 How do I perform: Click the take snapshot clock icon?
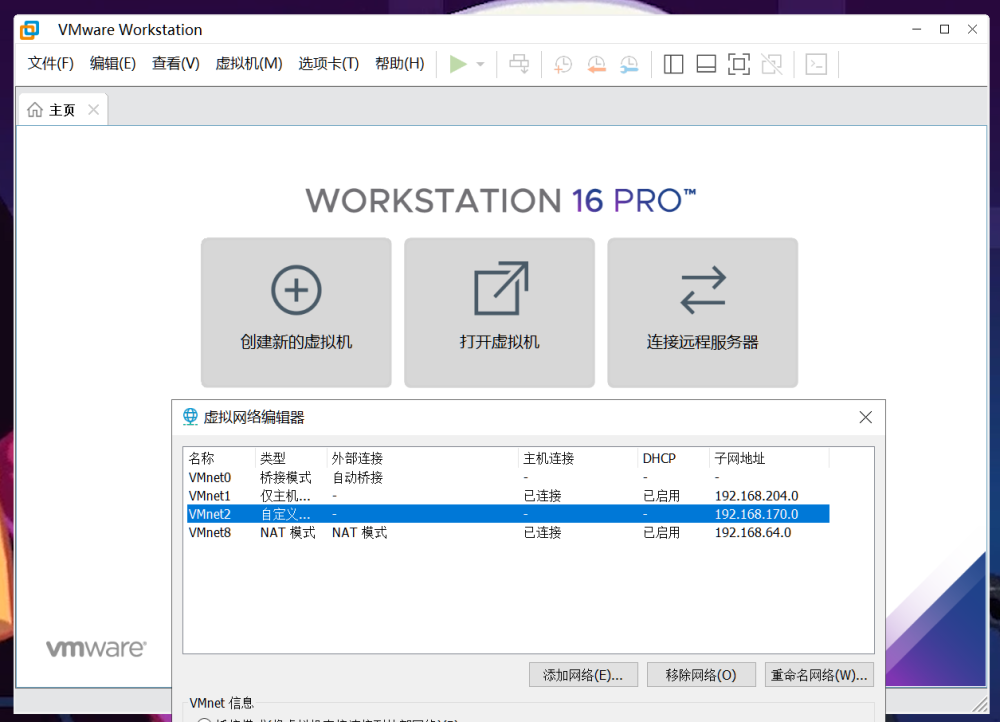(562, 64)
